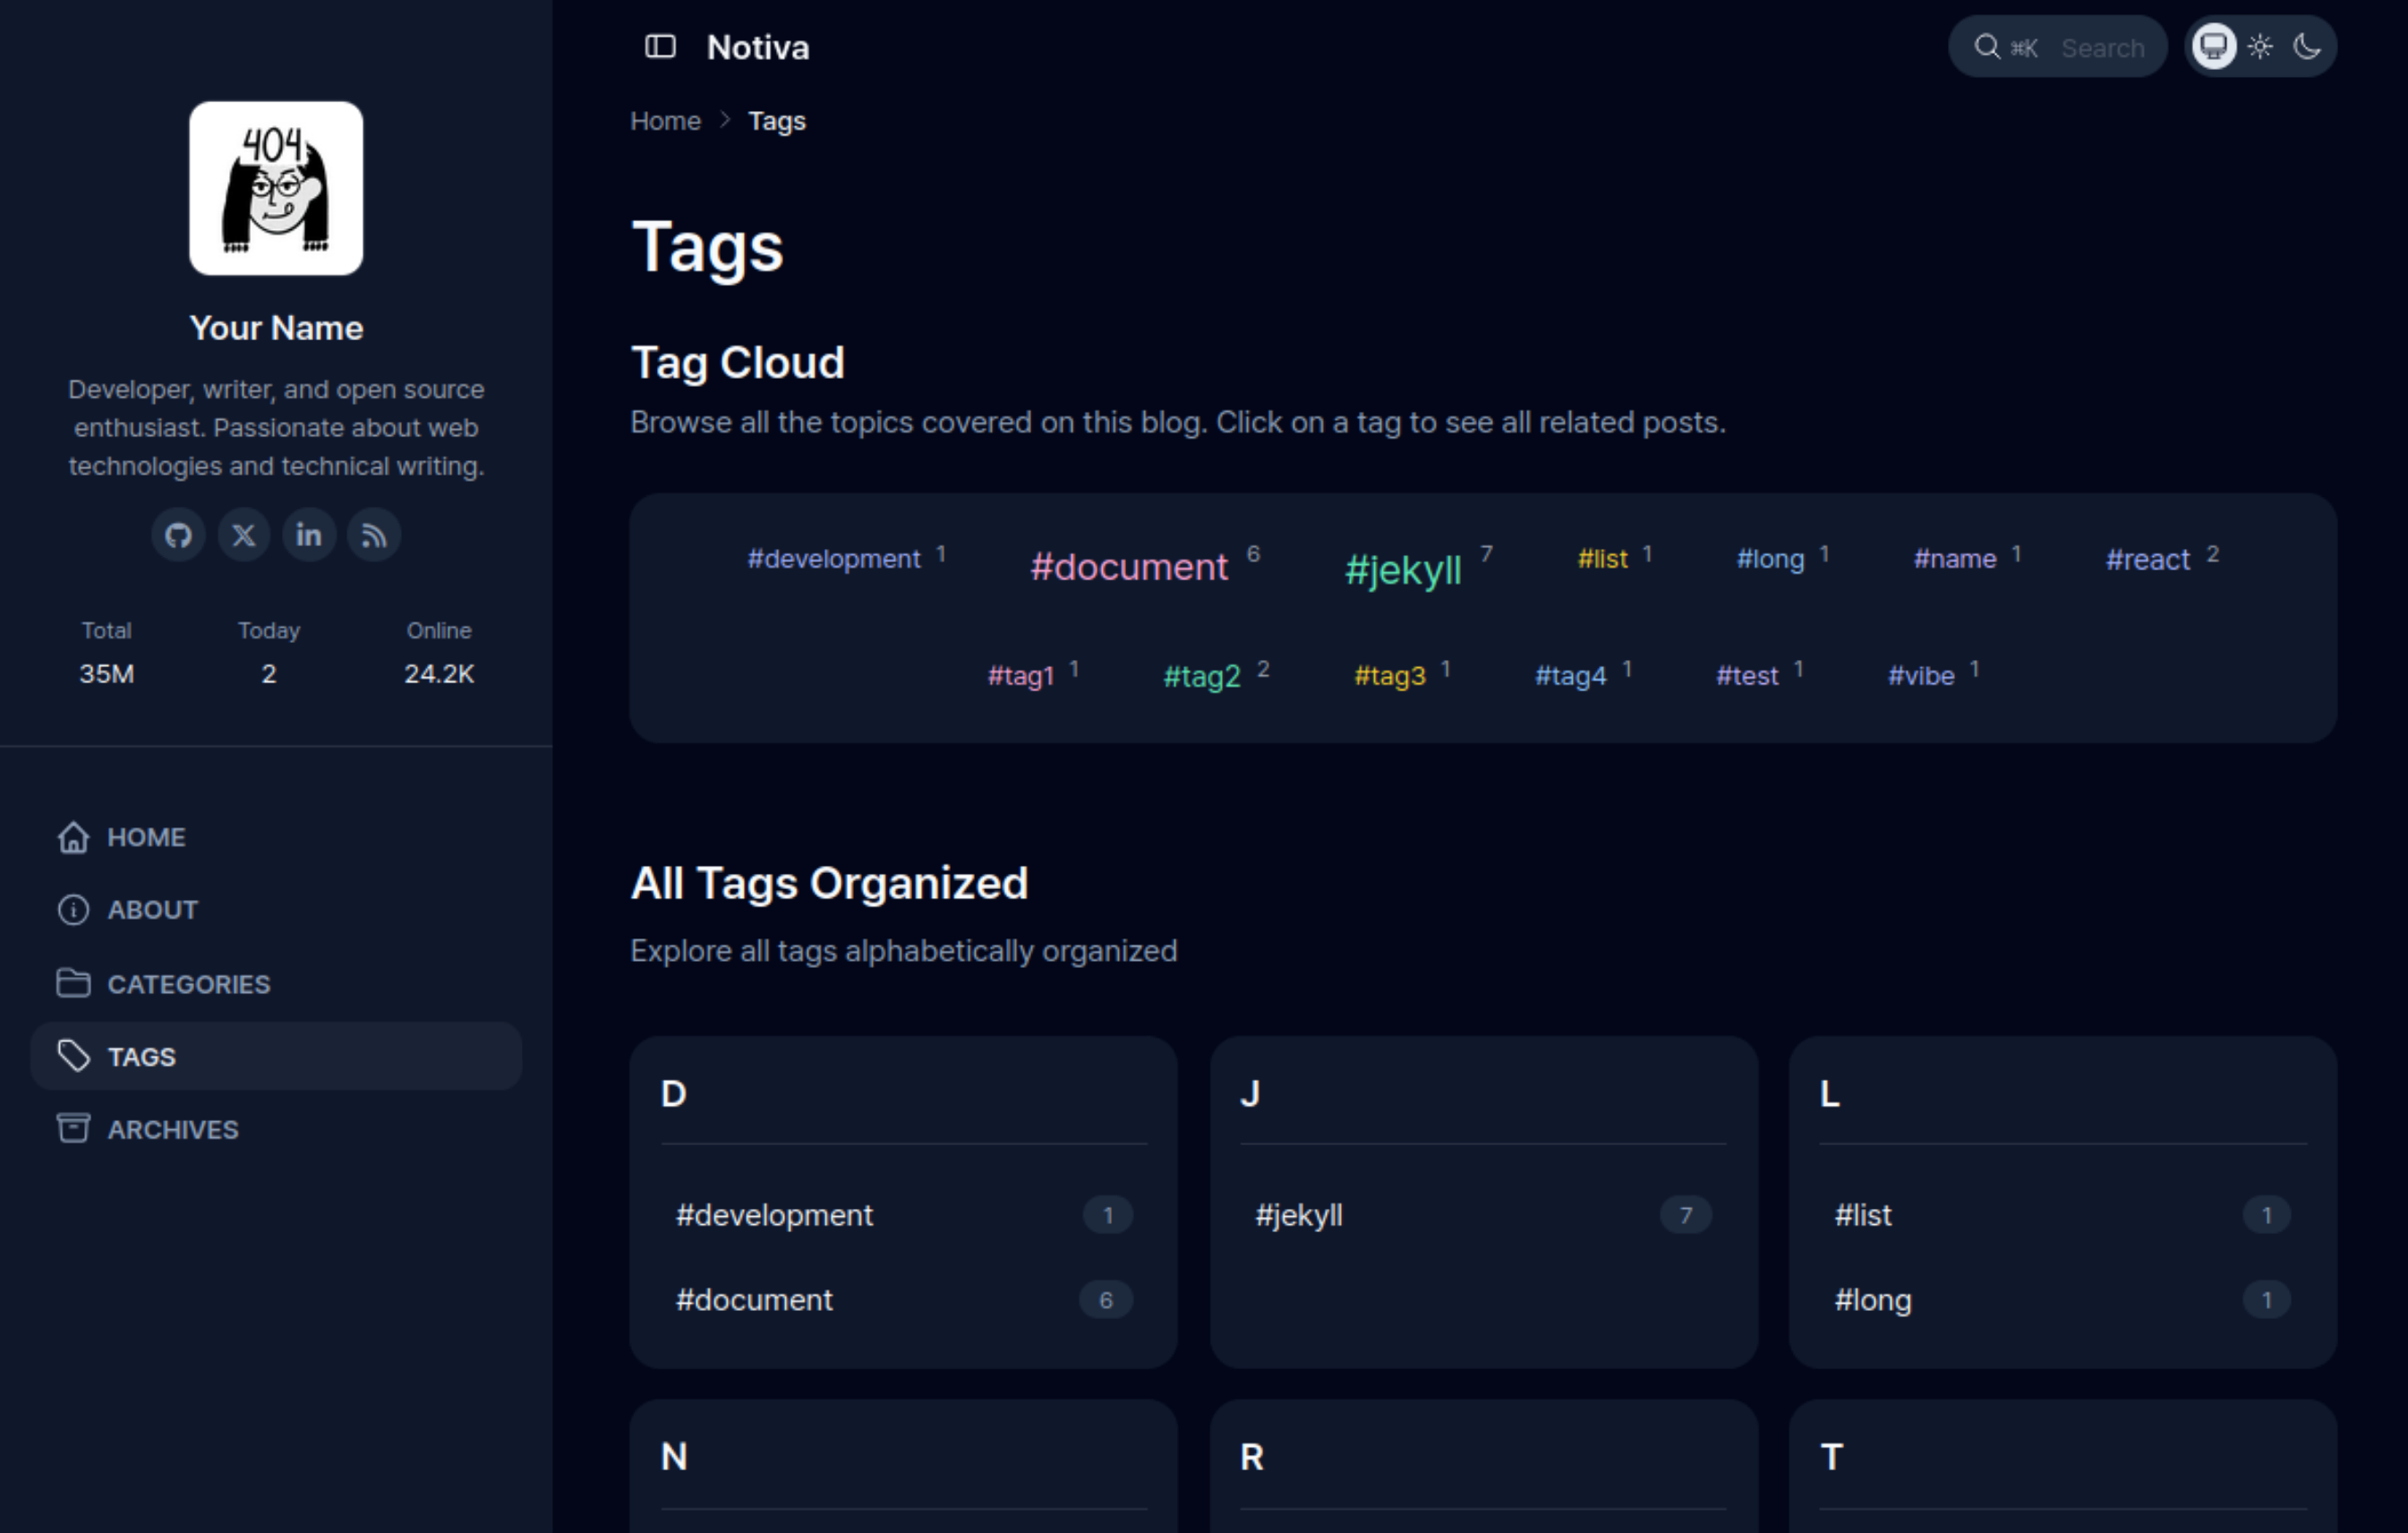The height and width of the screenshot is (1533, 2408).
Task: Switch to light theme (sun icon)
Action: tap(2260, 47)
